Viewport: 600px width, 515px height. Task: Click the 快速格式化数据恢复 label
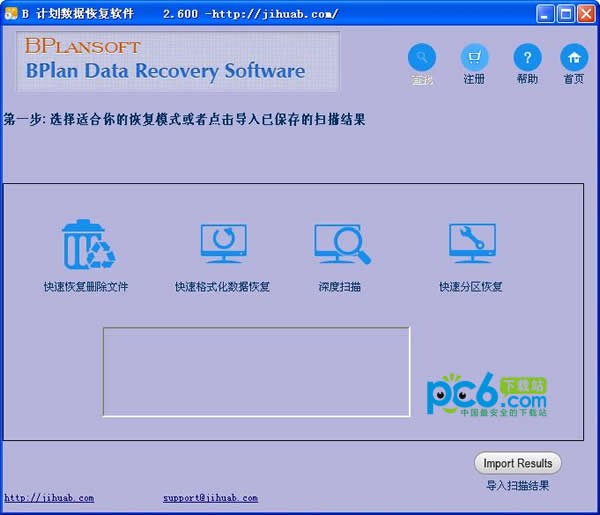[222, 287]
